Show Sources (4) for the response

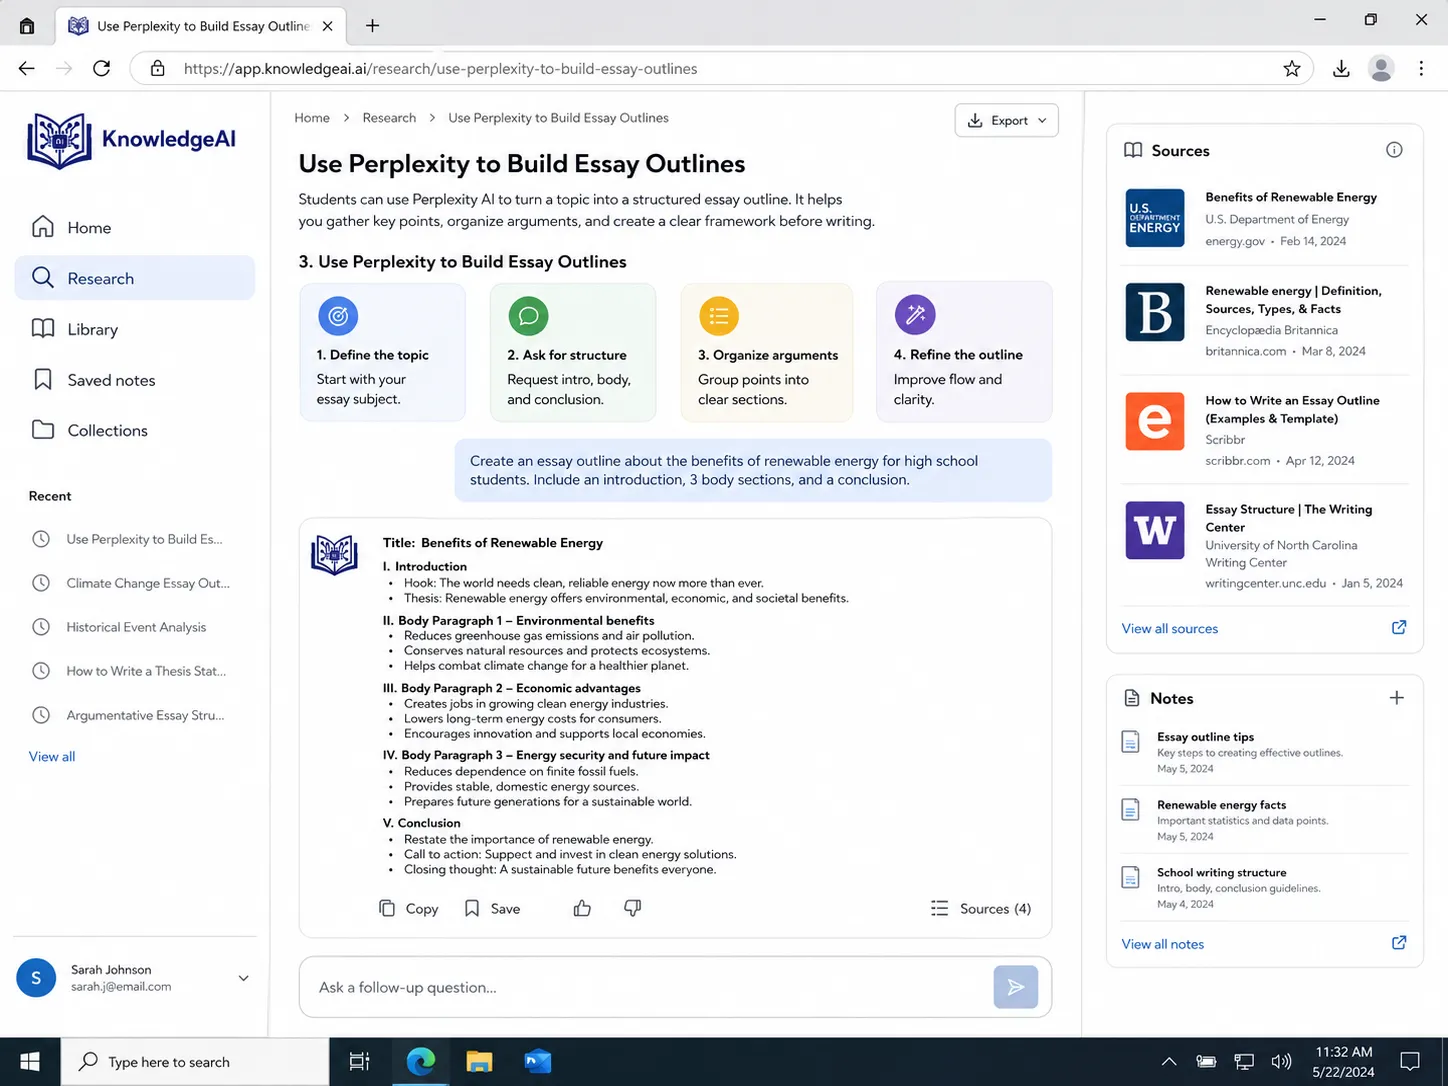[x=981, y=909]
